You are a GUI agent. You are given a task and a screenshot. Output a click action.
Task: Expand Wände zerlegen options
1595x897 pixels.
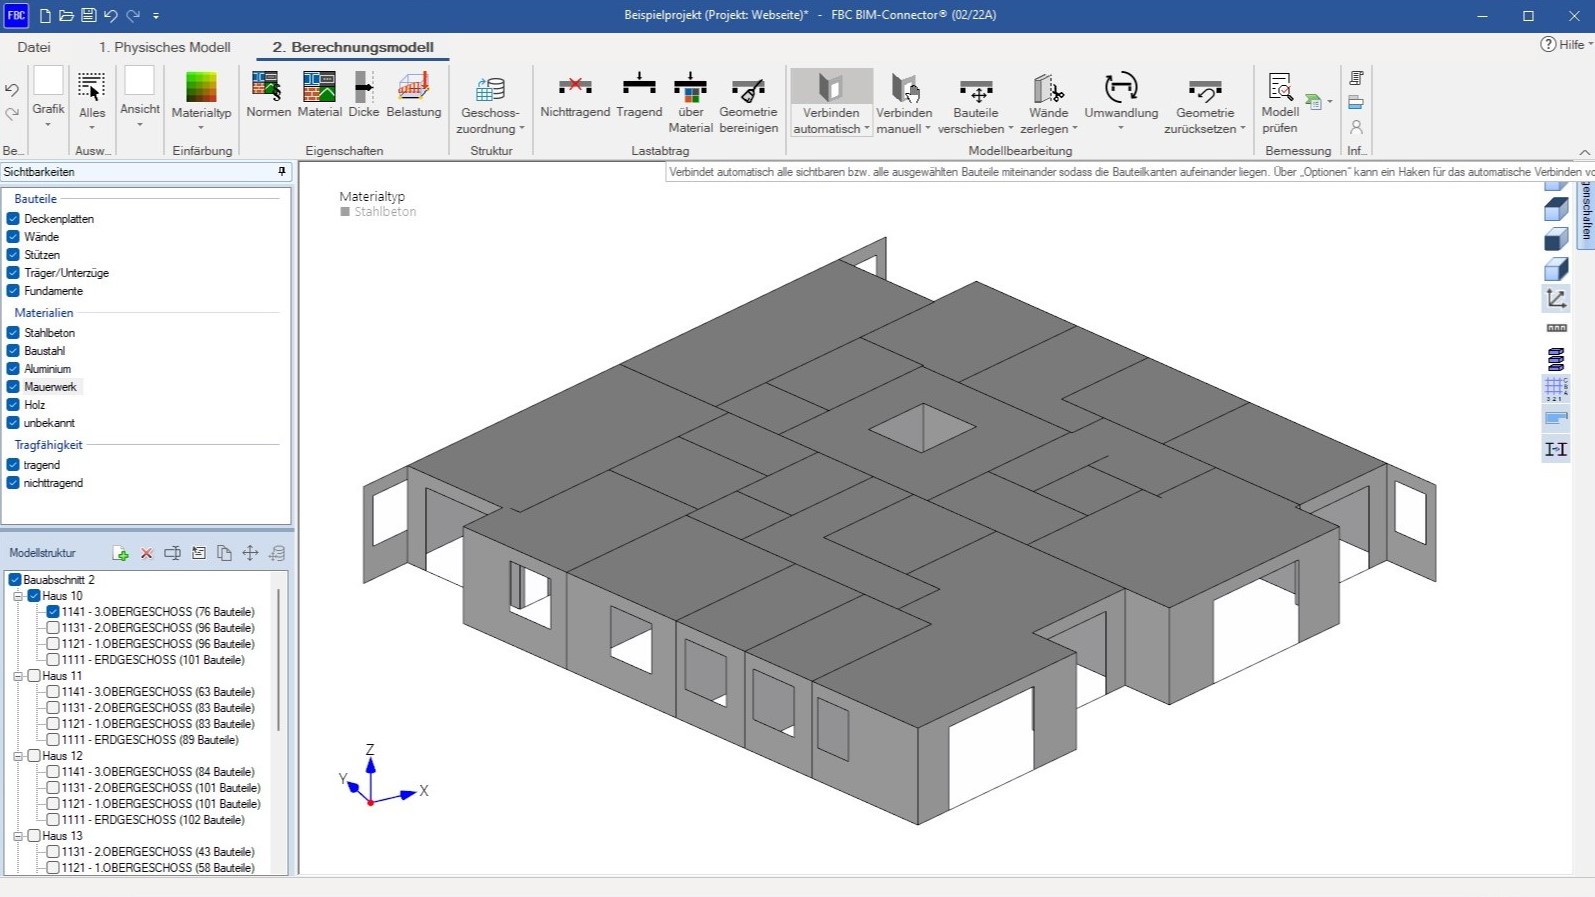1074,129
